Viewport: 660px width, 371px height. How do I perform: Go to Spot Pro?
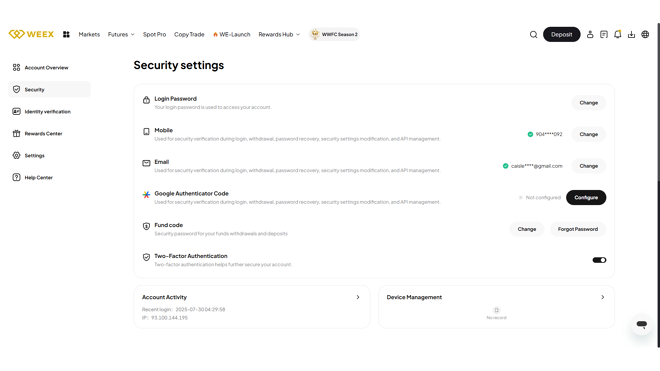click(x=154, y=35)
